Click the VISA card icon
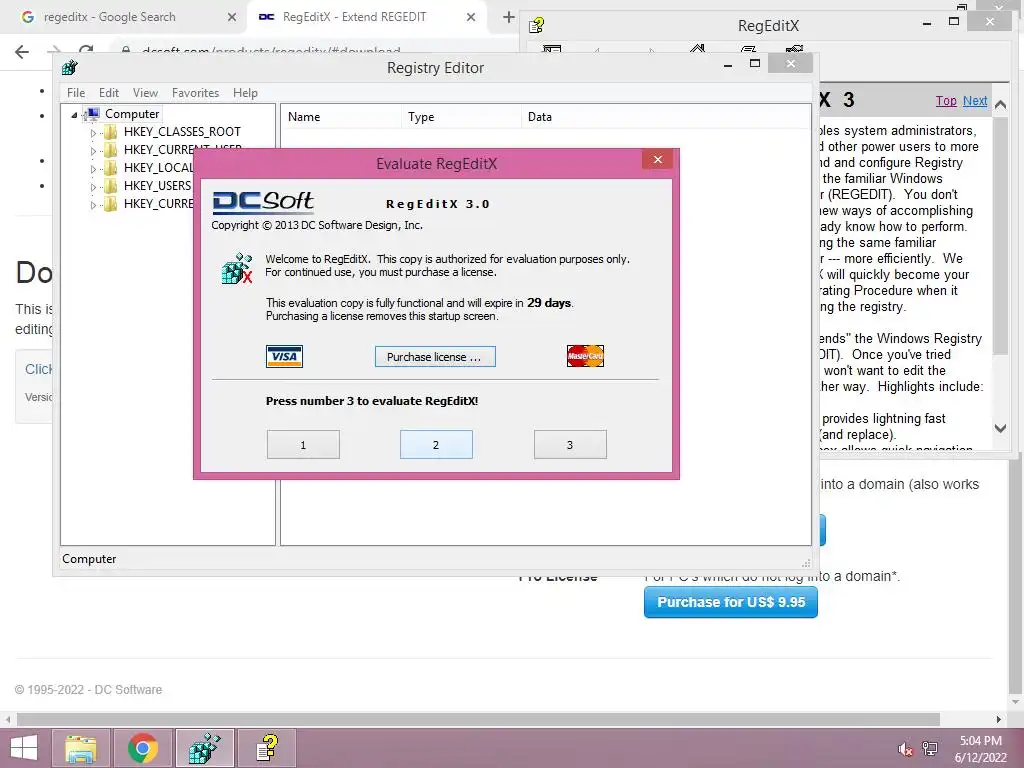This screenshot has width=1024, height=768. pyautogui.click(x=284, y=357)
